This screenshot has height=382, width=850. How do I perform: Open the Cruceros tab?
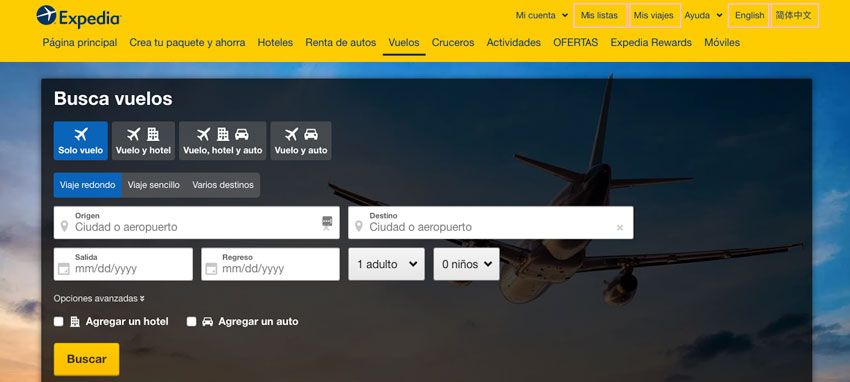(453, 42)
